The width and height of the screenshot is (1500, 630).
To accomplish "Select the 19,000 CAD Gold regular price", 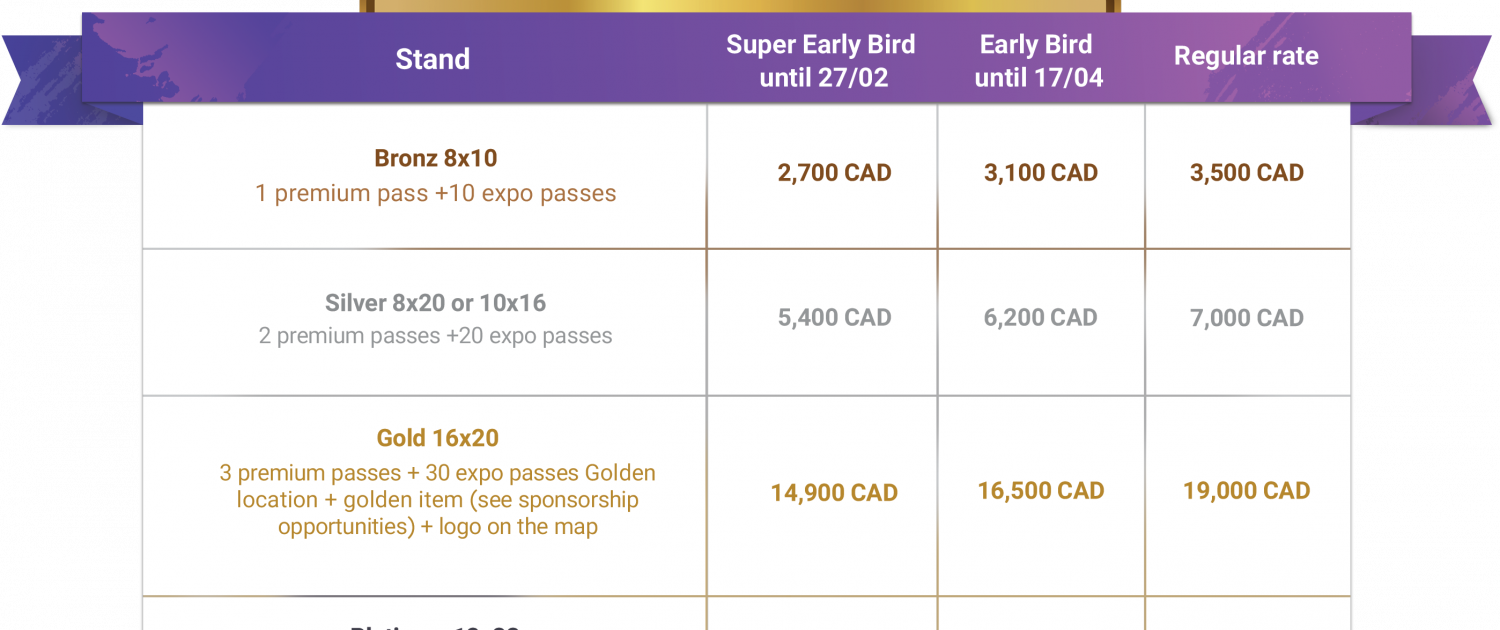I will 1247,491.
